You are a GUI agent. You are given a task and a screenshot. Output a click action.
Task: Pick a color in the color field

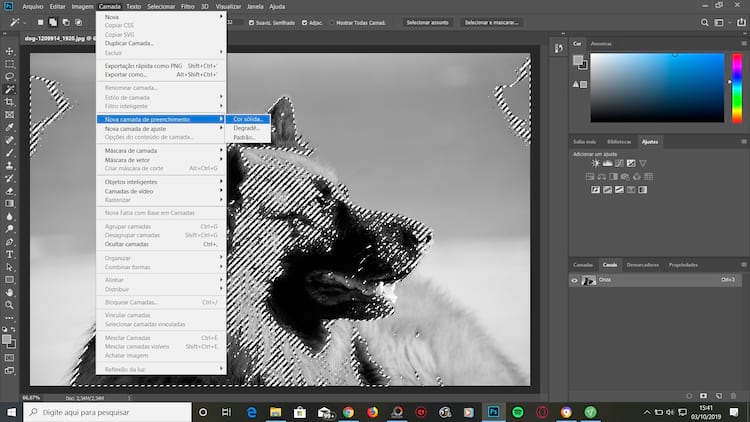pyautogui.click(x=657, y=88)
